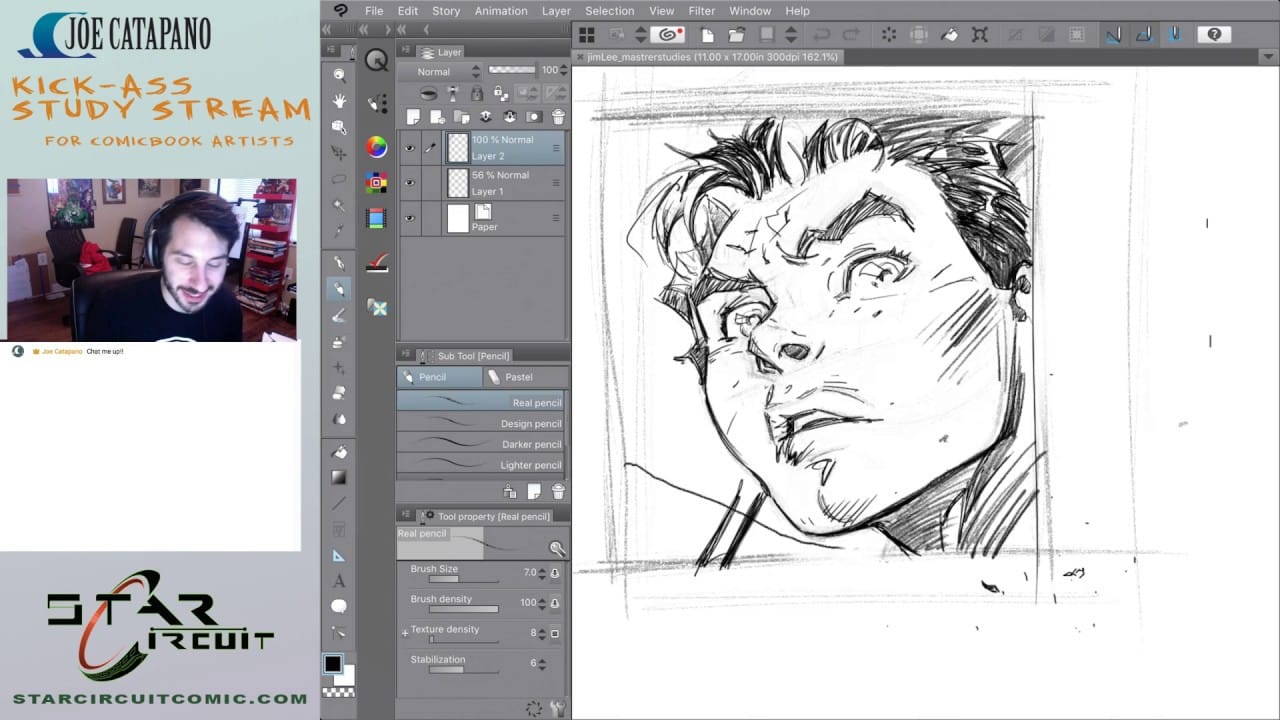
Task: Select the Zoom magnifier tool
Action: 340,75
